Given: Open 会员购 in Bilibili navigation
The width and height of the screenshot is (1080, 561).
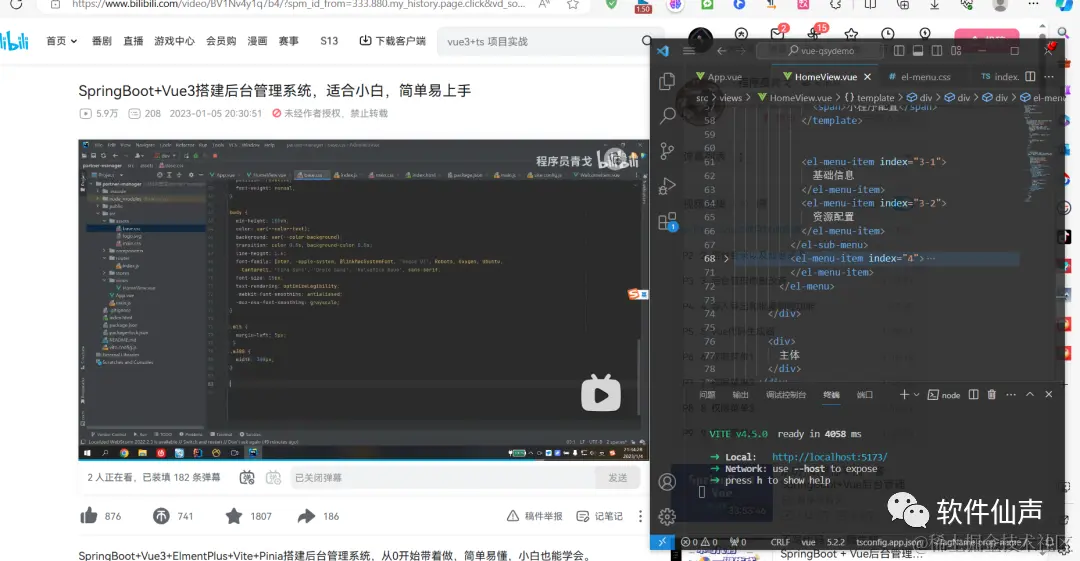Looking at the screenshot, I should tap(220, 41).
